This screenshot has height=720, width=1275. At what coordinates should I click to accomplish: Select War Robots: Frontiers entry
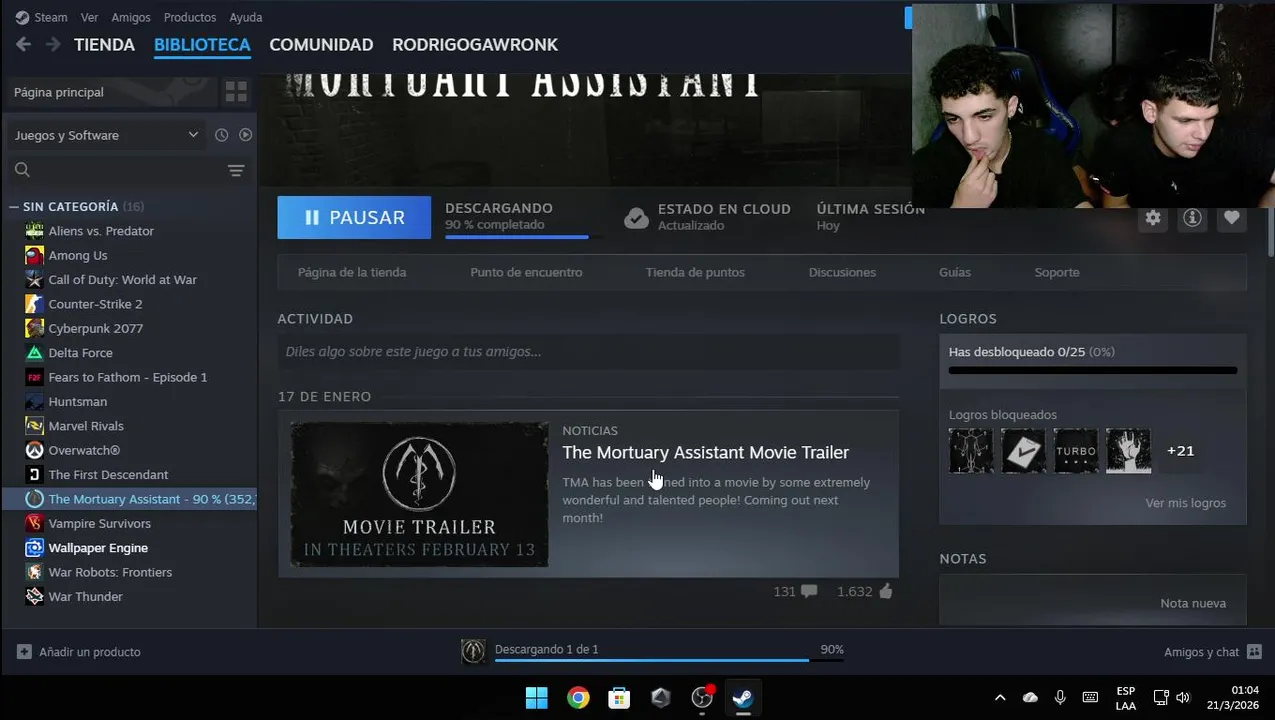tap(110, 572)
